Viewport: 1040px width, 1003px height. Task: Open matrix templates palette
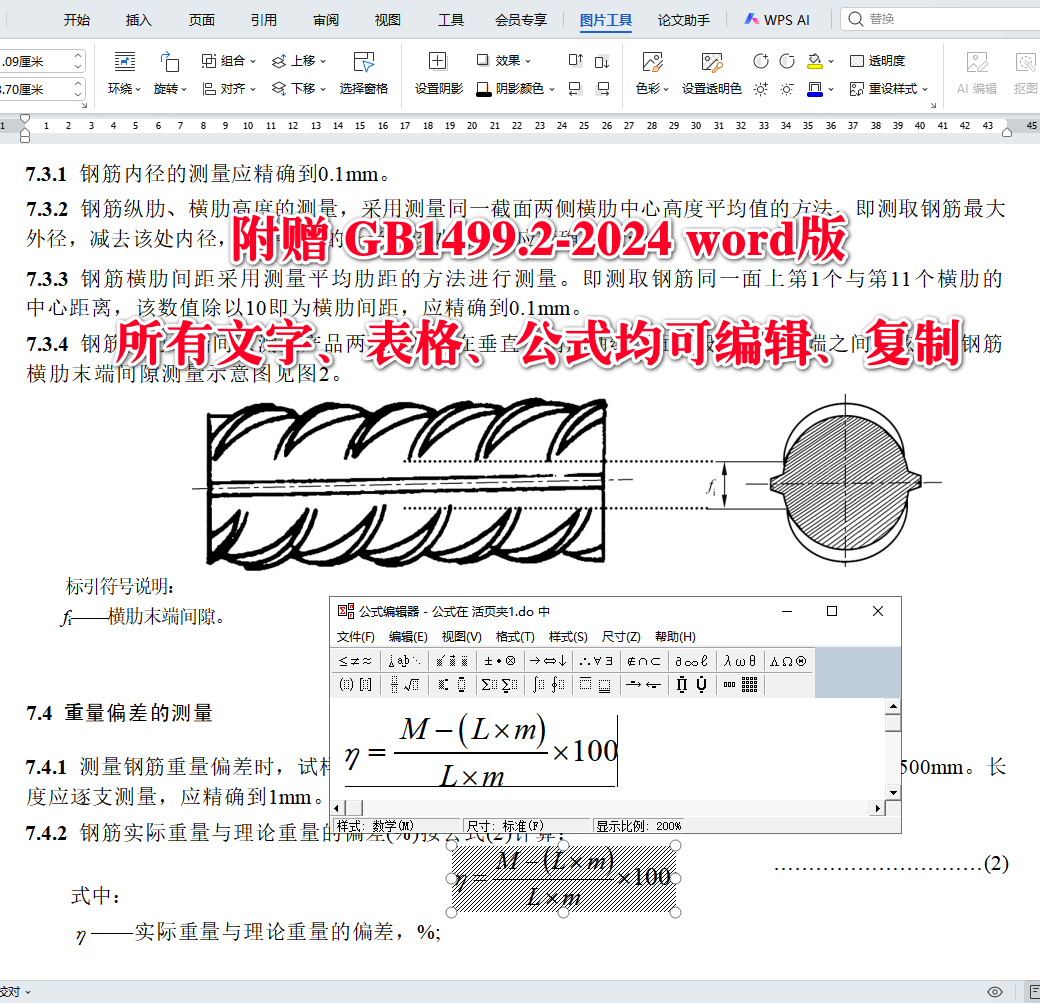pos(740,685)
